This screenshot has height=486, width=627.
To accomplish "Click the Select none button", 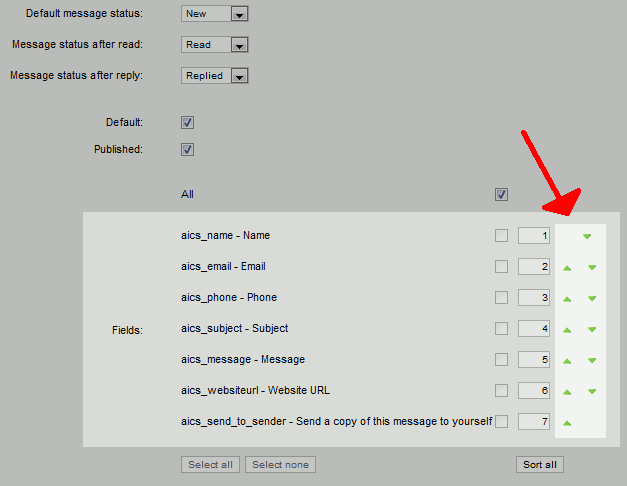I will click(x=280, y=464).
